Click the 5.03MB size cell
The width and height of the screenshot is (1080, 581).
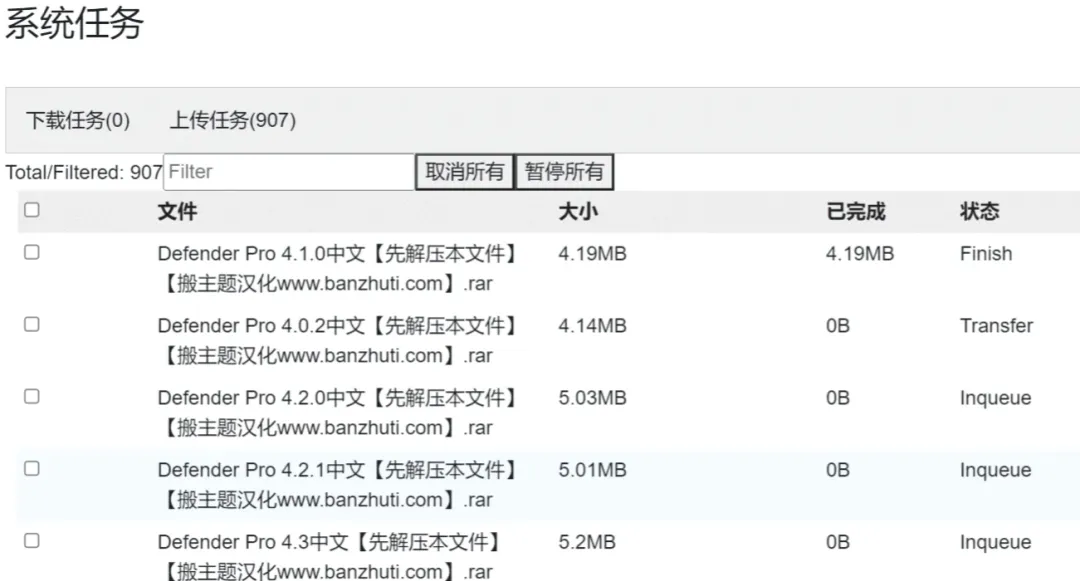[x=592, y=398]
